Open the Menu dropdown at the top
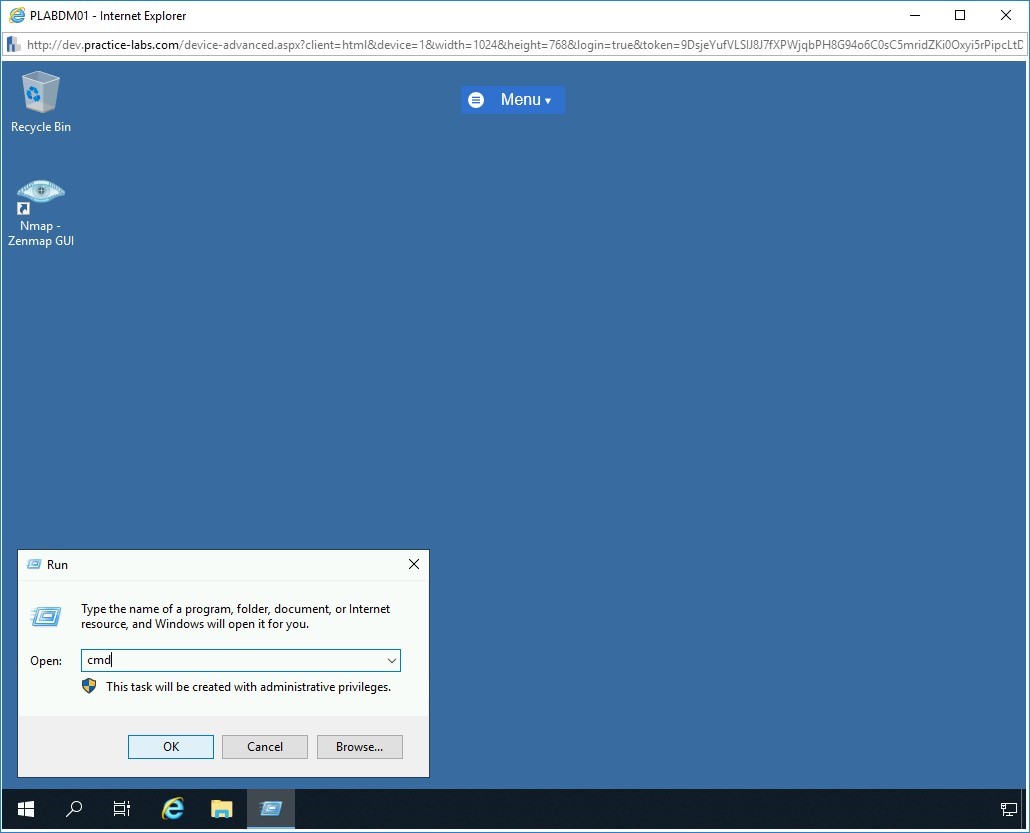 tap(523, 99)
